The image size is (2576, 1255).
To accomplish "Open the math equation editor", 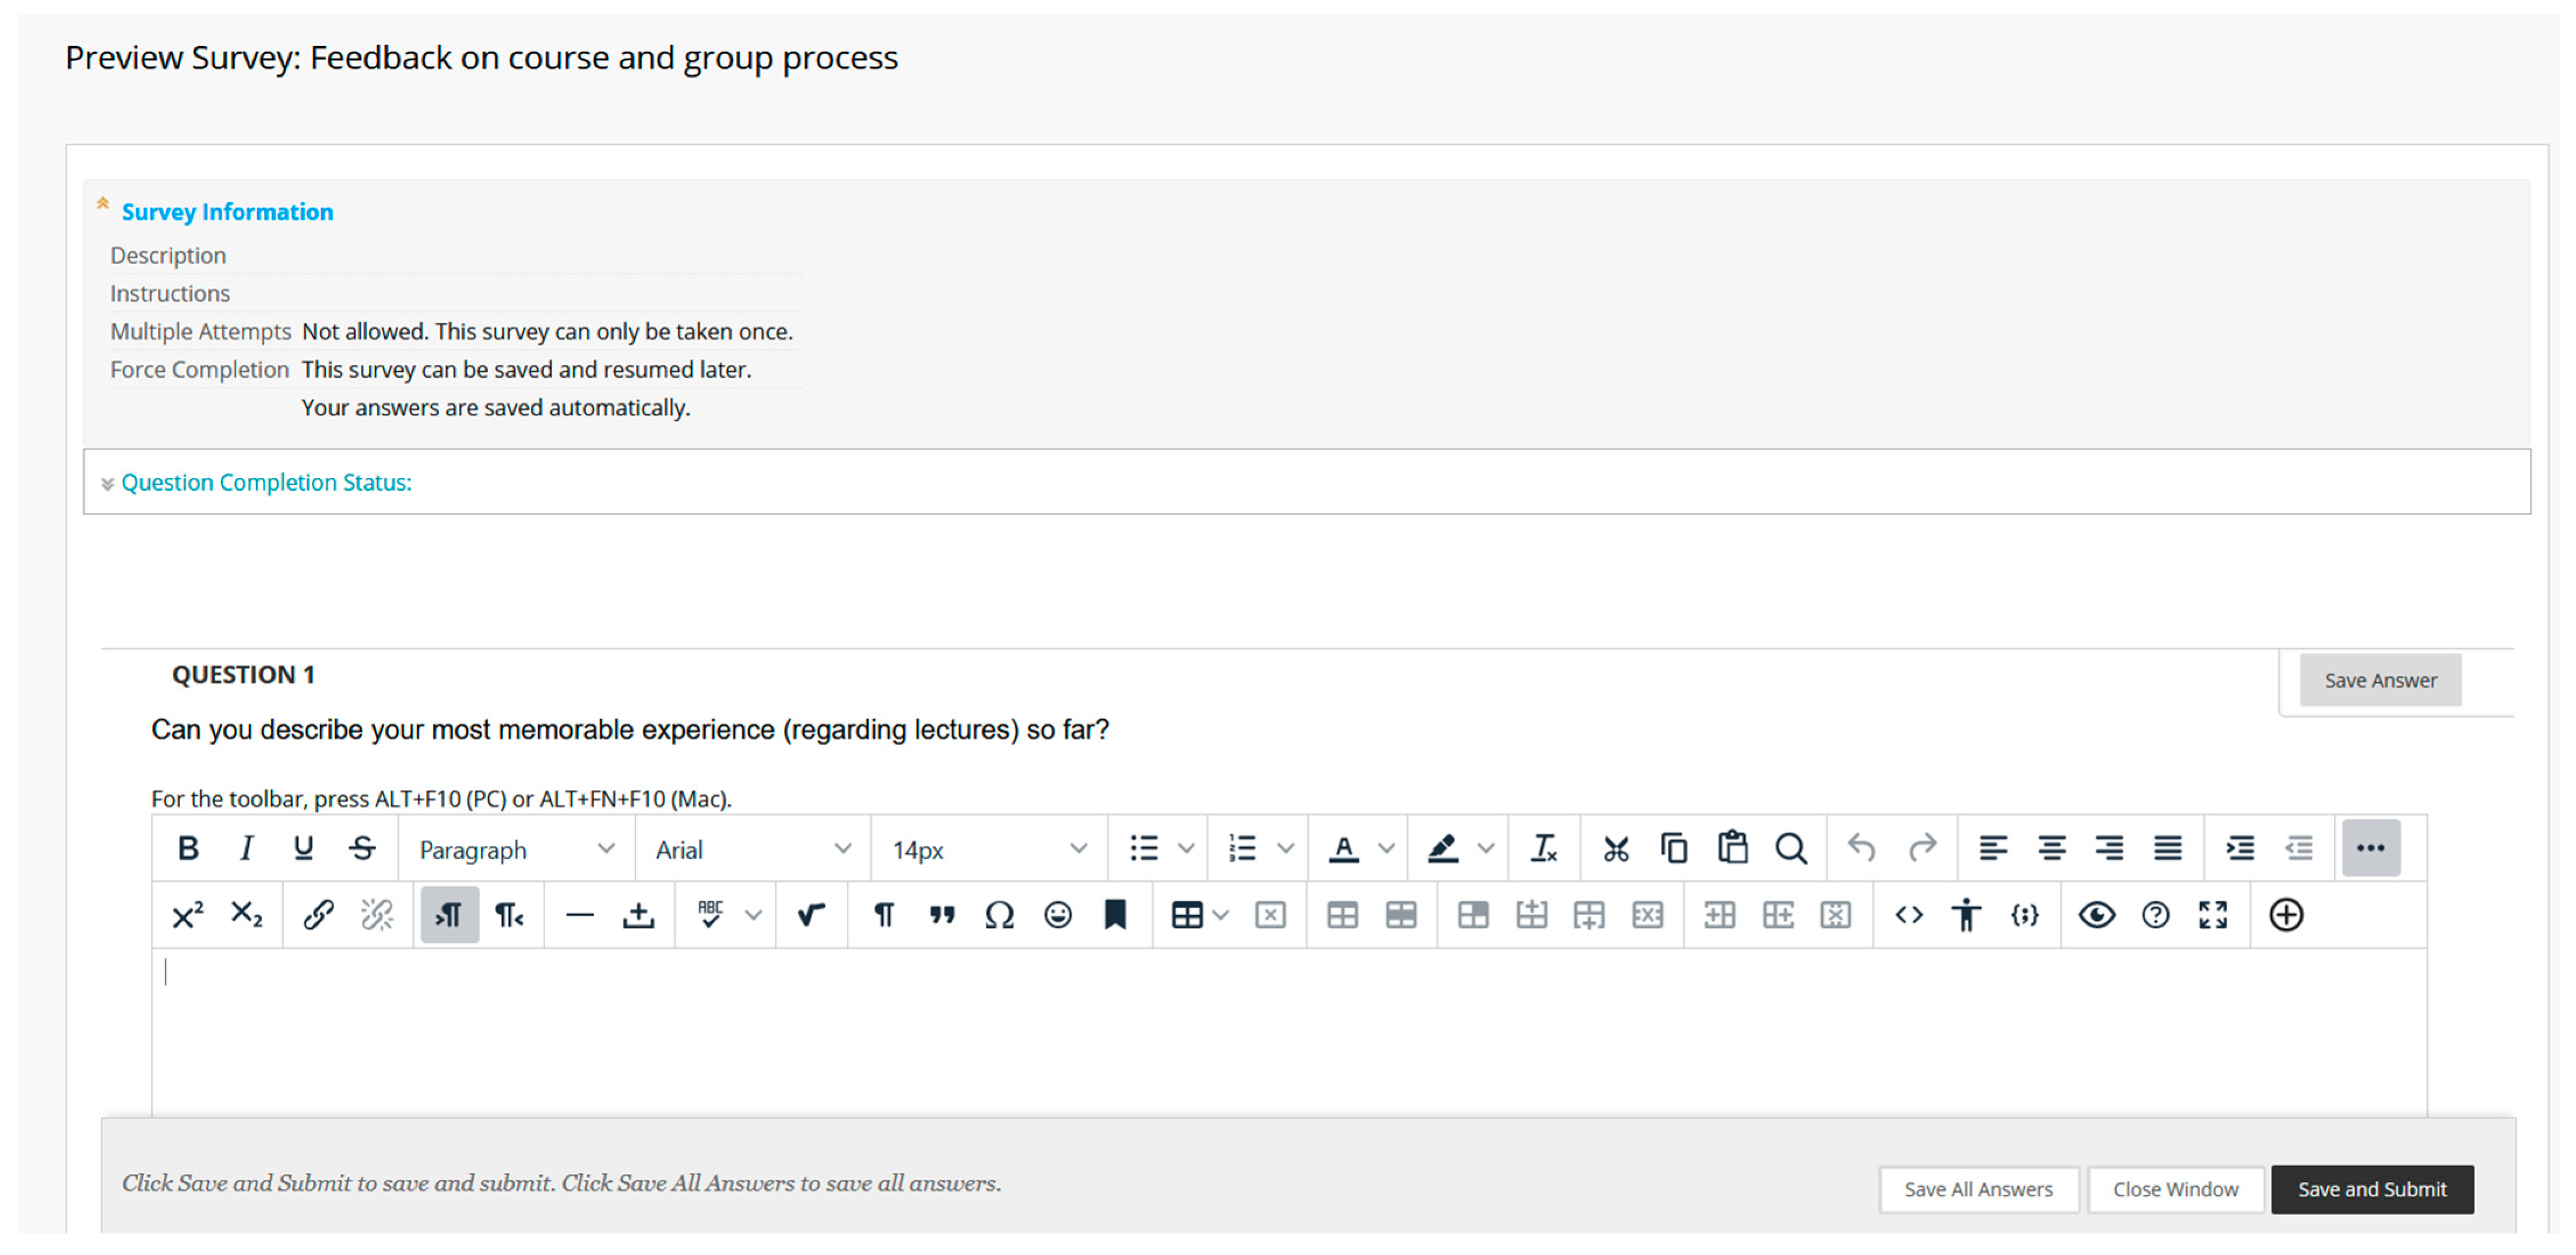I will [811, 915].
